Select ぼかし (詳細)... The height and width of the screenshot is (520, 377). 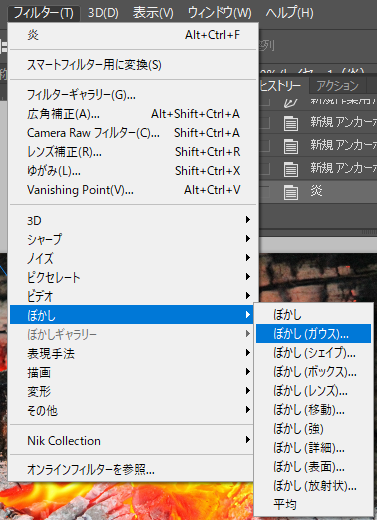point(313,448)
